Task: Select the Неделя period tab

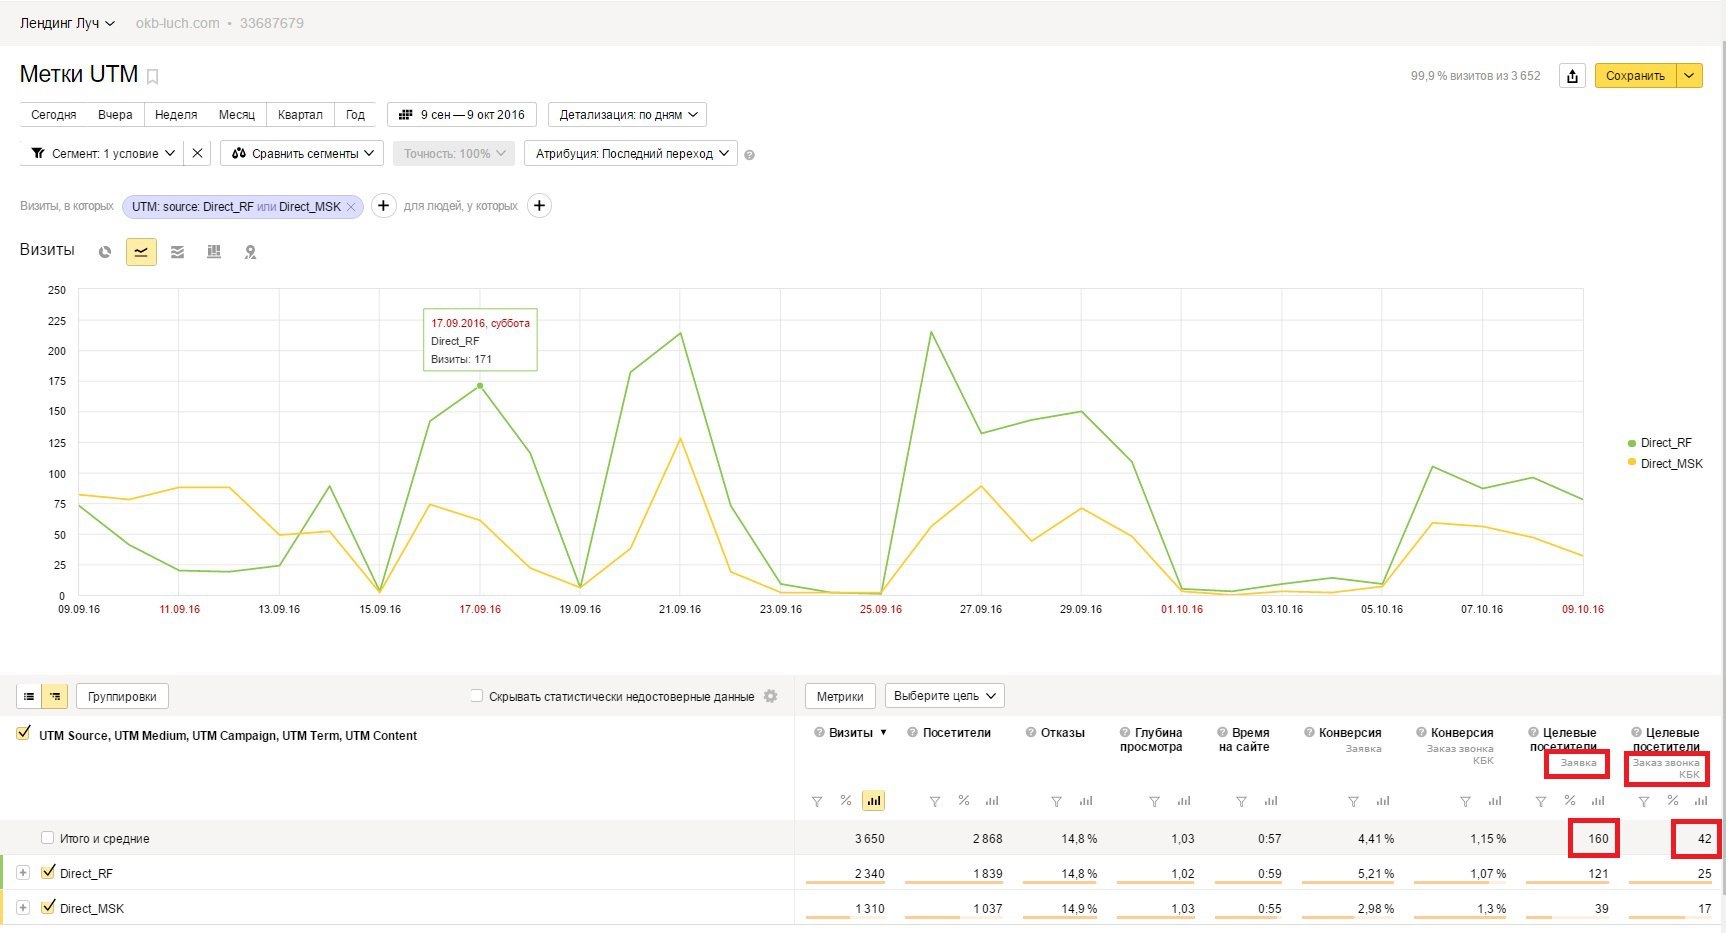Action: [176, 115]
